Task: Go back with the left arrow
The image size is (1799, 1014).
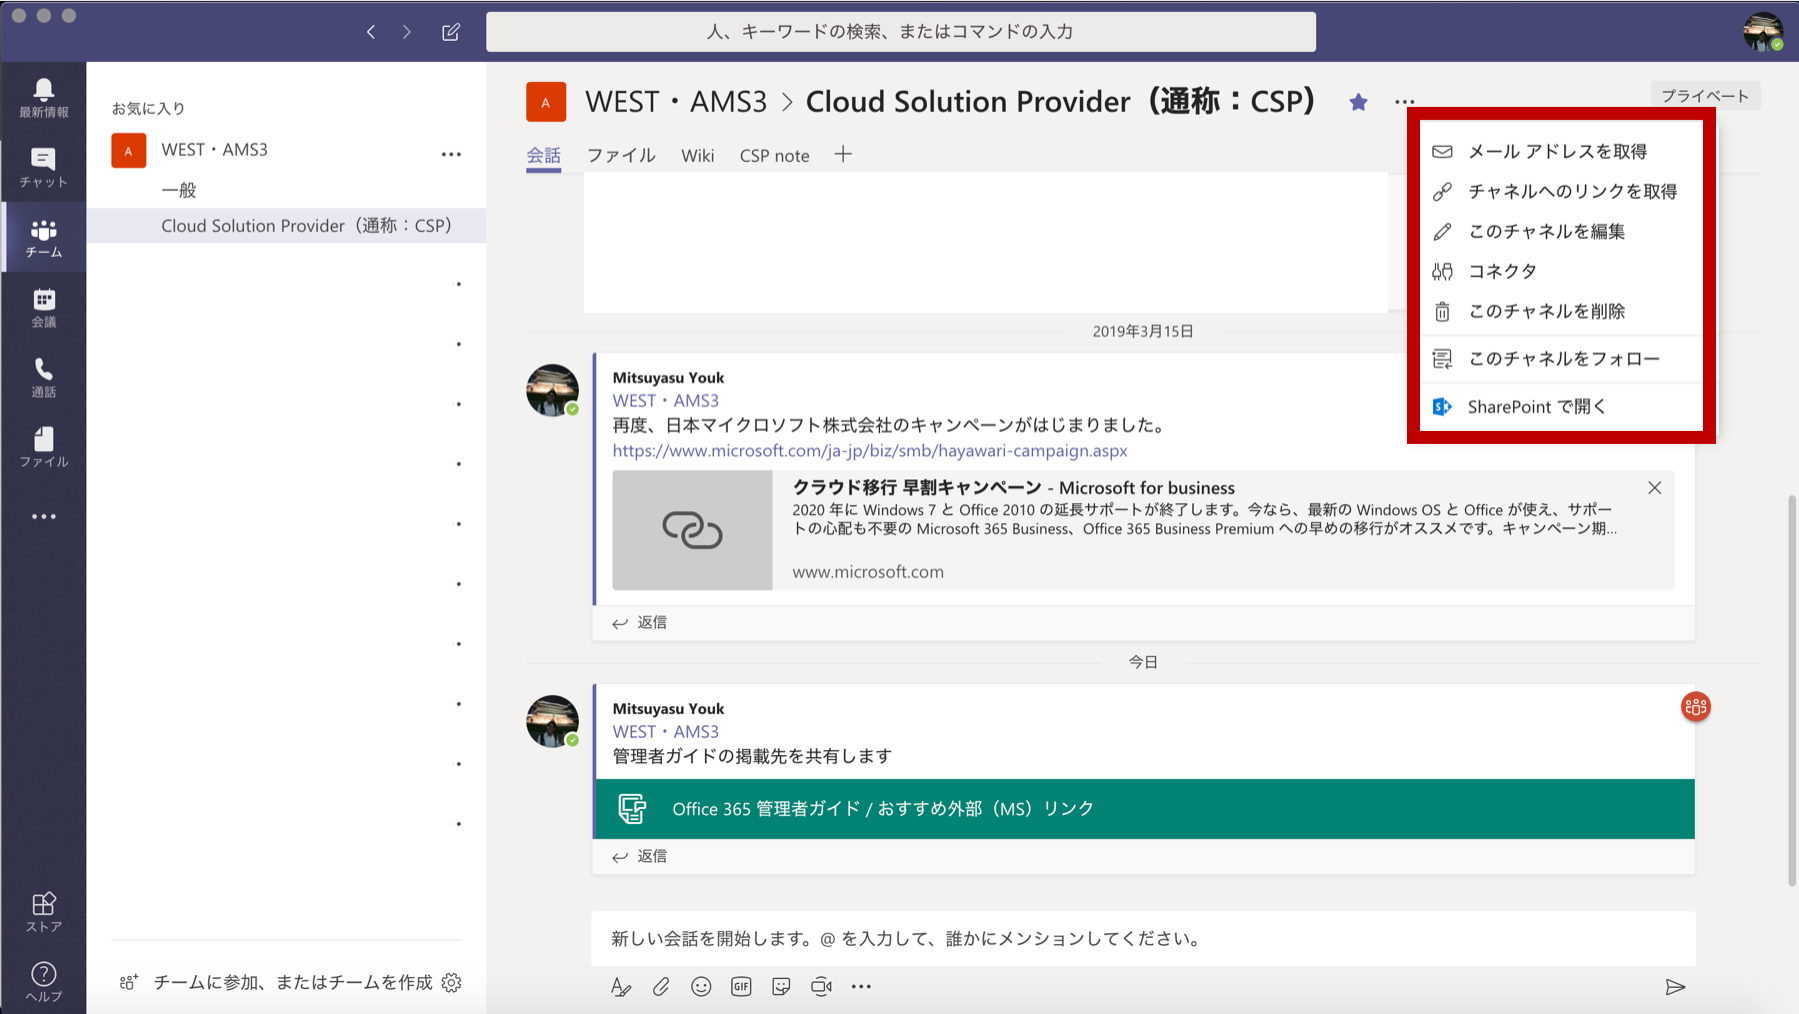Action: pos(371,32)
